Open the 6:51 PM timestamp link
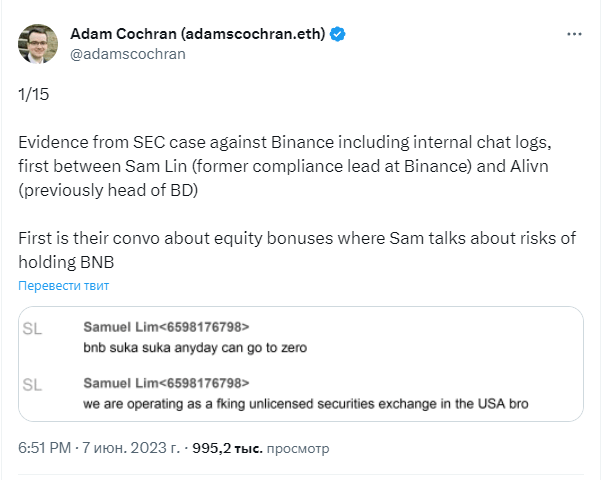Screen dimensions: 603x480 pos(45,448)
